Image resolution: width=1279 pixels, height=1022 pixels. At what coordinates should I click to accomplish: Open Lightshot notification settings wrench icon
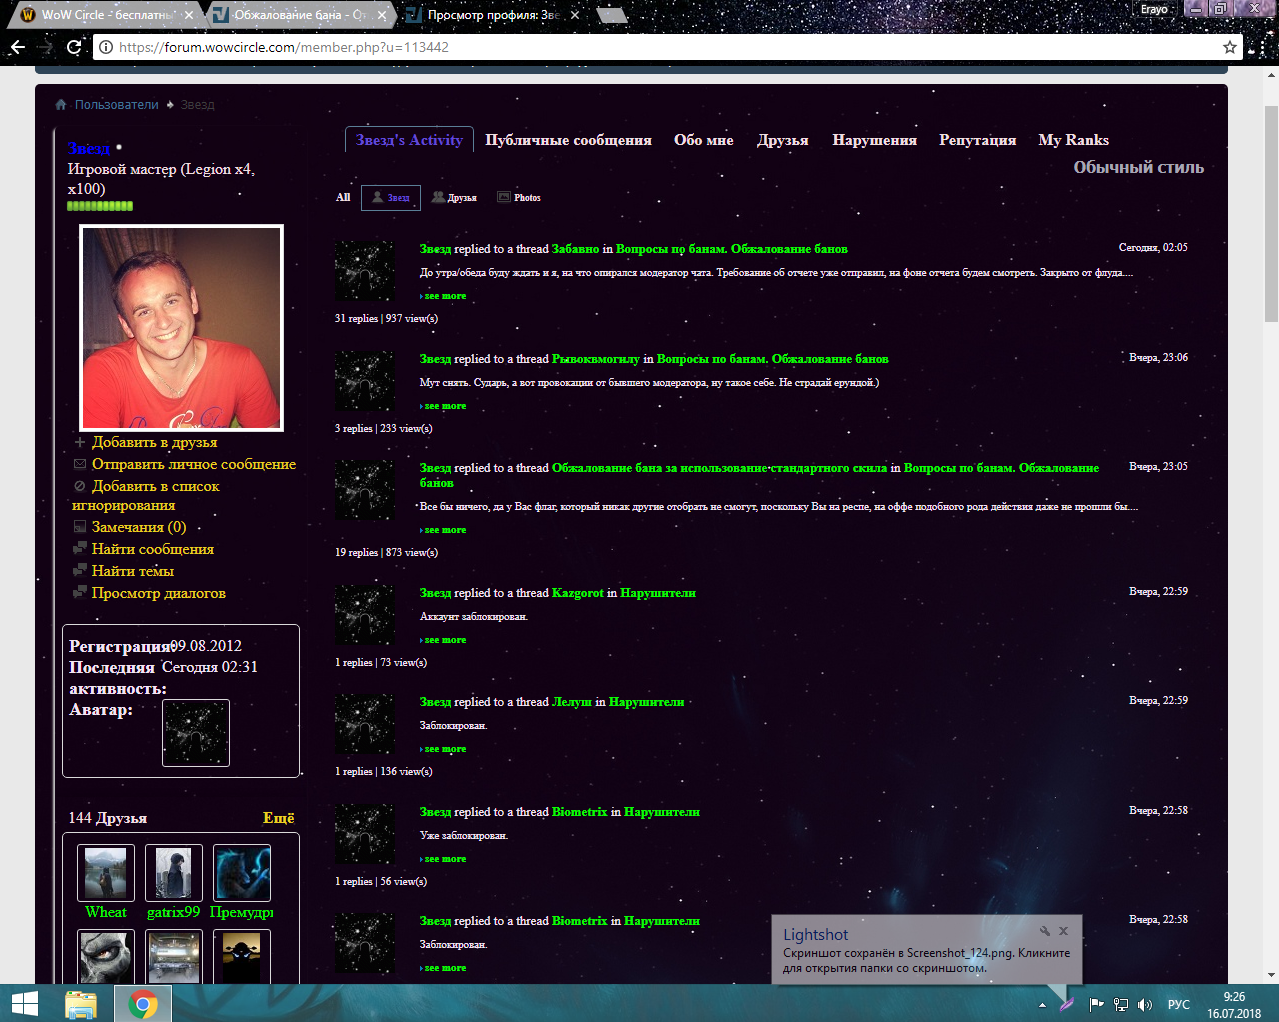pos(1044,931)
